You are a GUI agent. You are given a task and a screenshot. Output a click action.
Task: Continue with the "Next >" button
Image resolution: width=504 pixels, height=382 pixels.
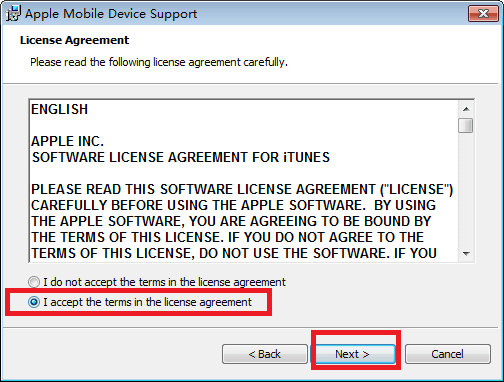353,354
